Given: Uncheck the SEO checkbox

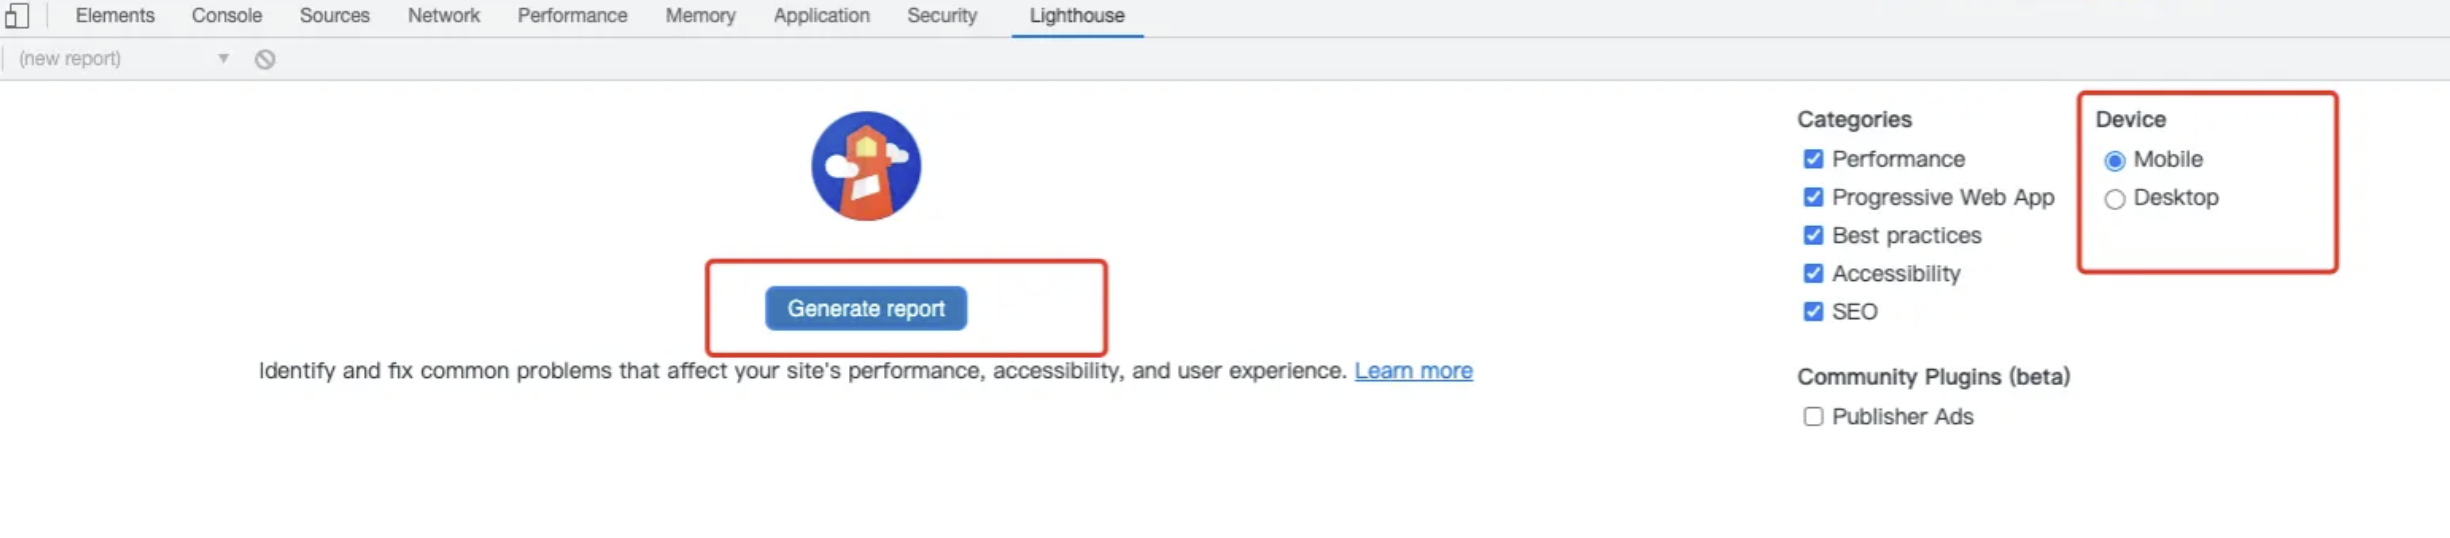Looking at the screenshot, I should click(x=1813, y=311).
